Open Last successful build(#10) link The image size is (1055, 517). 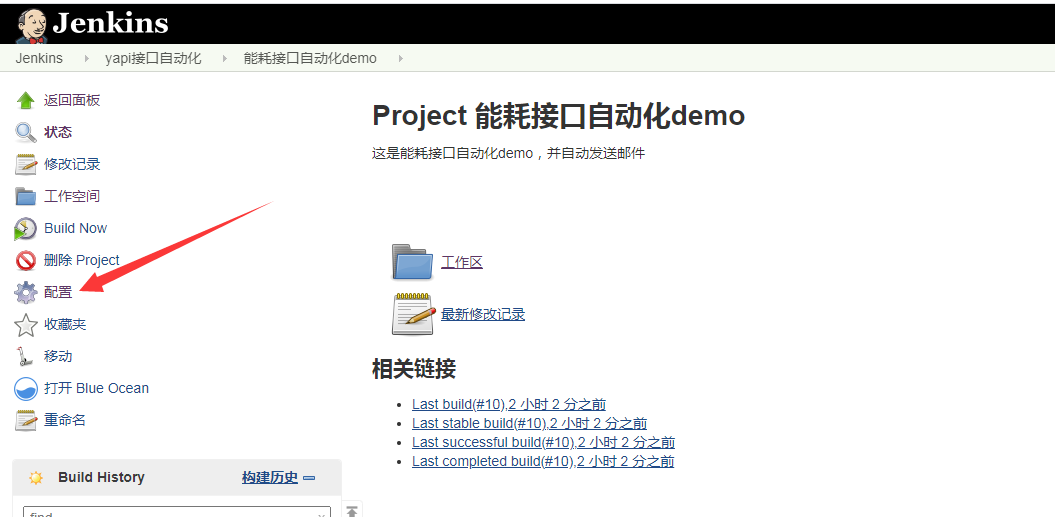click(x=544, y=442)
